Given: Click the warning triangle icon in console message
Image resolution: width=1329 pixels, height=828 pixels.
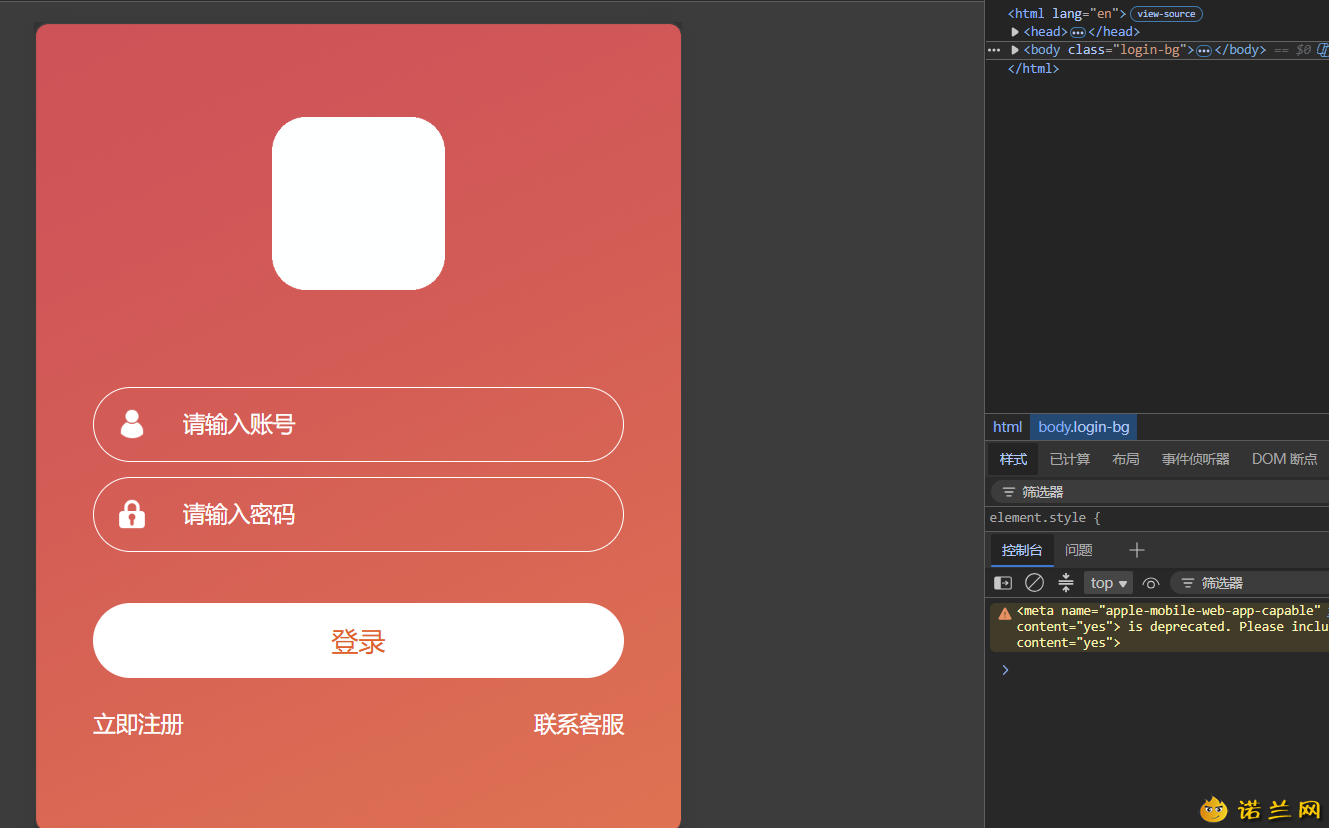Looking at the screenshot, I should pos(1004,613).
